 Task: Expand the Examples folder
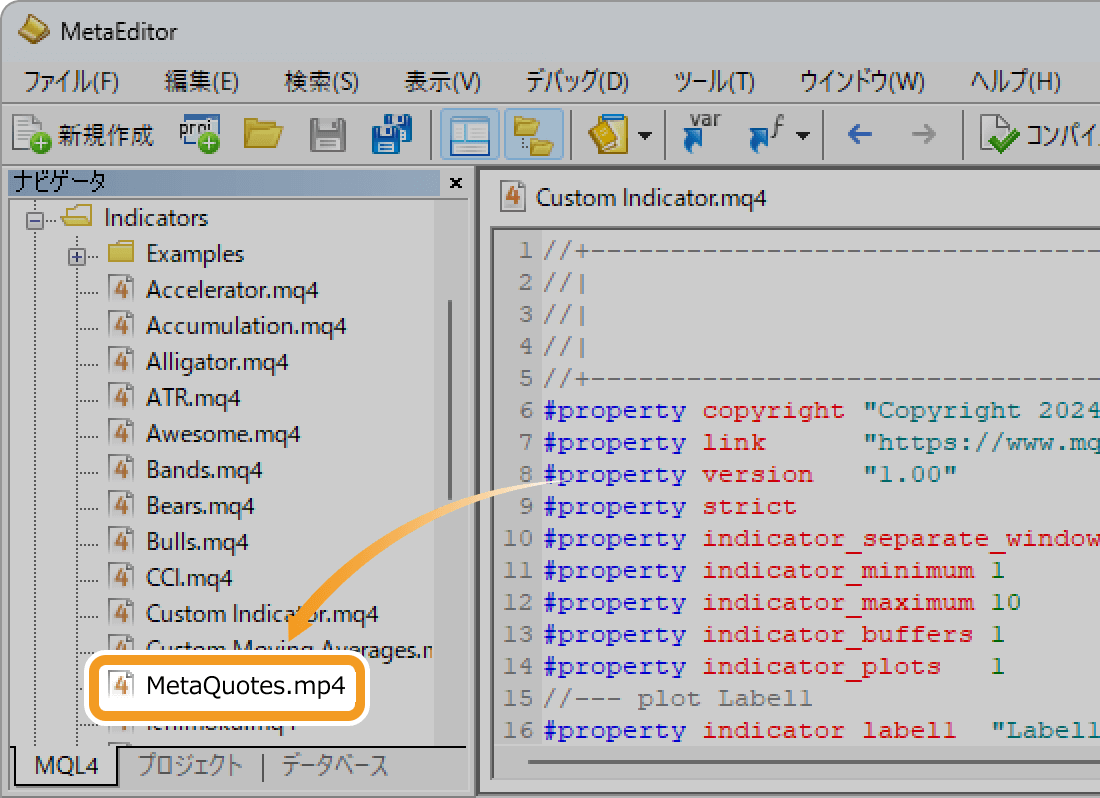coord(76,257)
